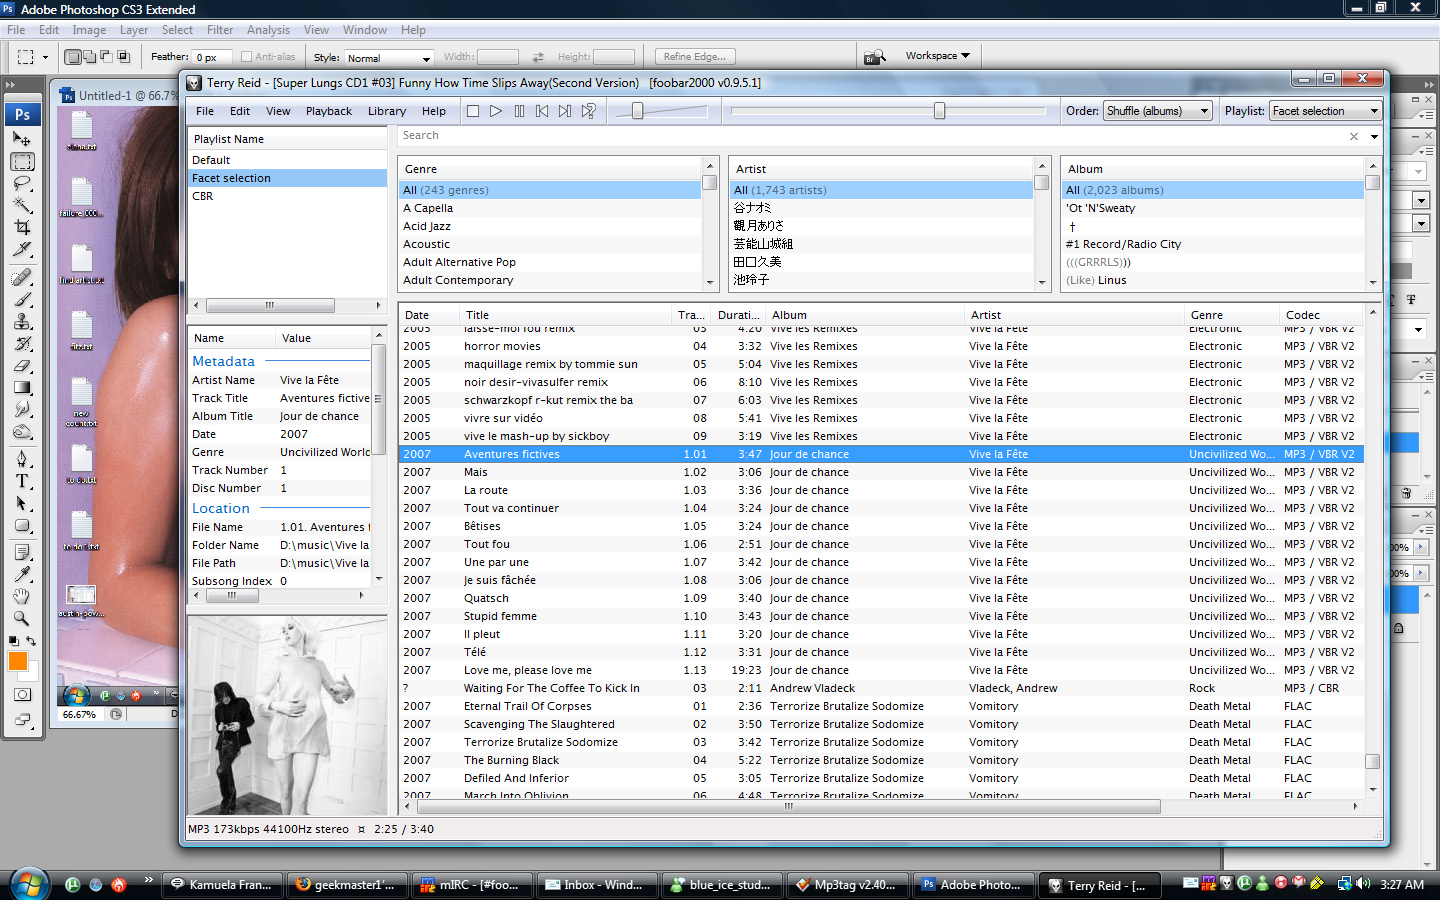The image size is (1440, 900).
Task: Select the Gradient tool in Photoshop
Action: (22, 387)
